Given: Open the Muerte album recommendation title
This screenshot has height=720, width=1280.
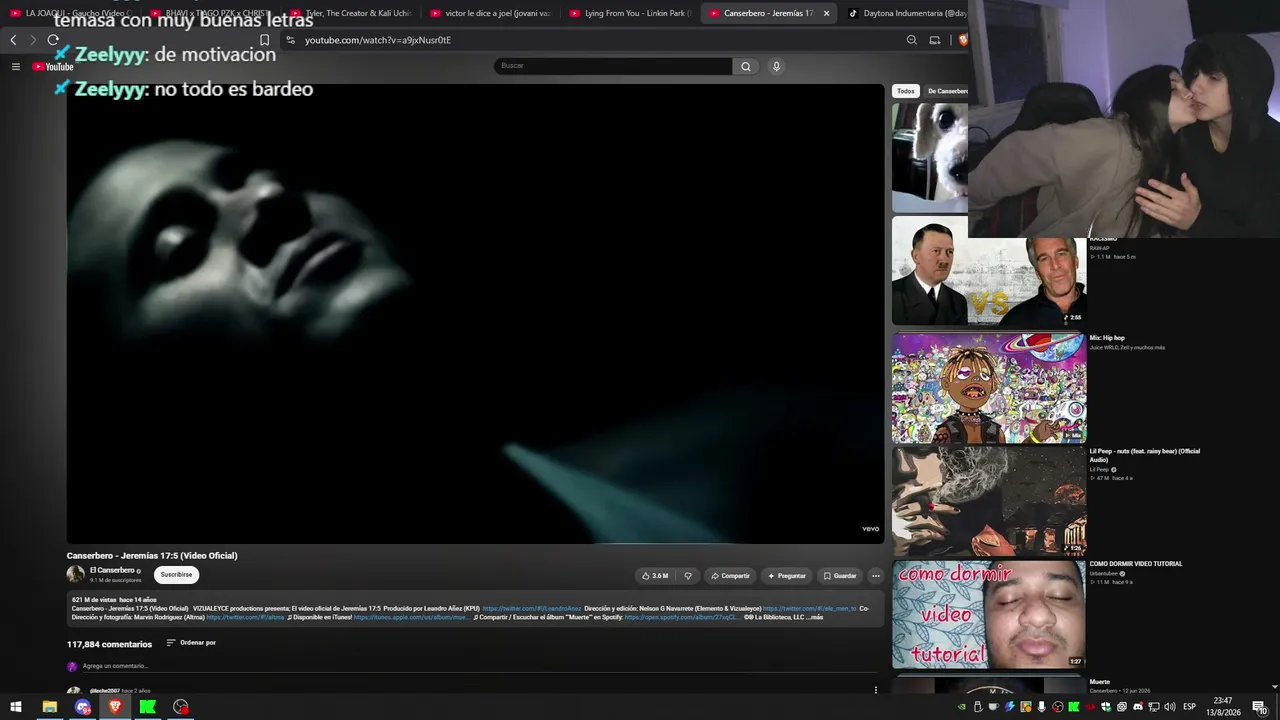Looking at the screenshot, I should 1100,682.
